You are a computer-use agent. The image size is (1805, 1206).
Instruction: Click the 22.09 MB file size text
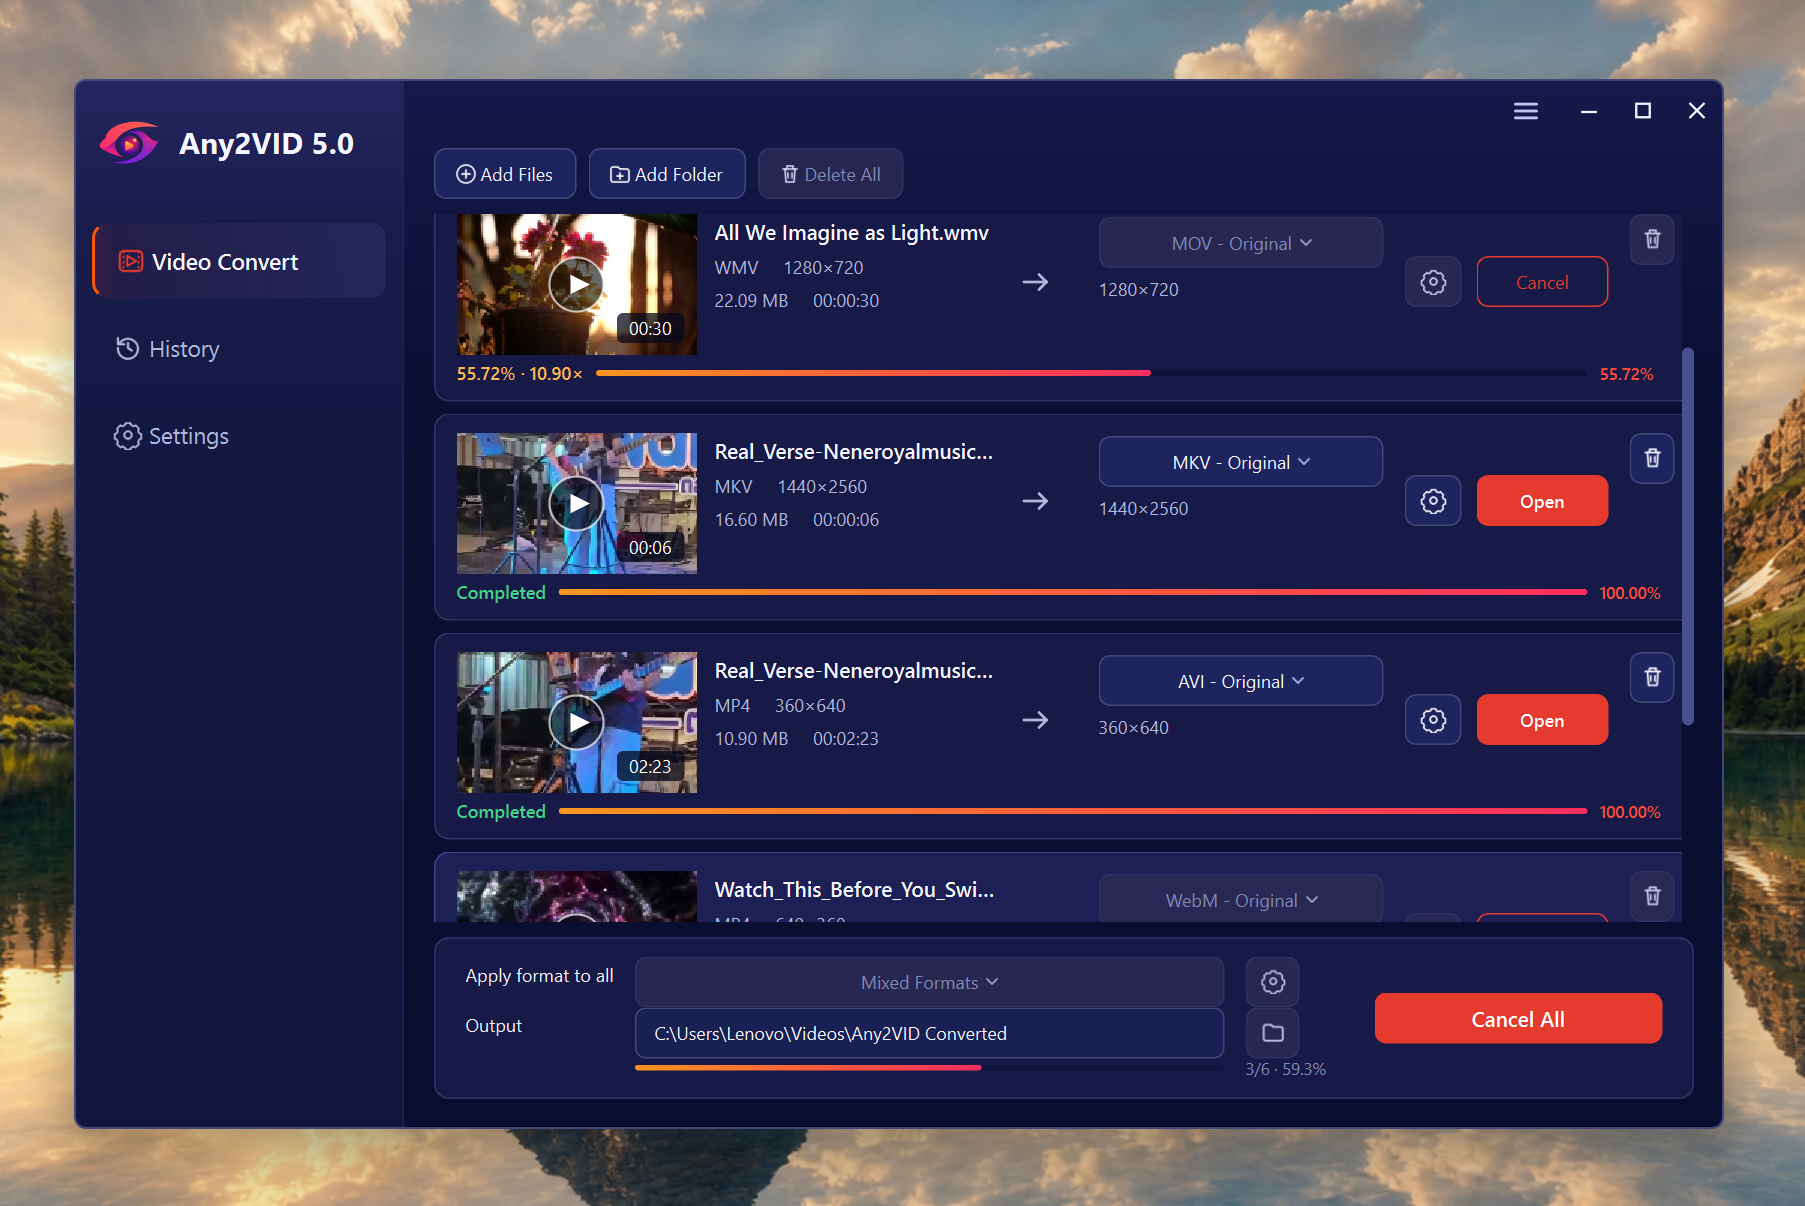pos(751,301)
